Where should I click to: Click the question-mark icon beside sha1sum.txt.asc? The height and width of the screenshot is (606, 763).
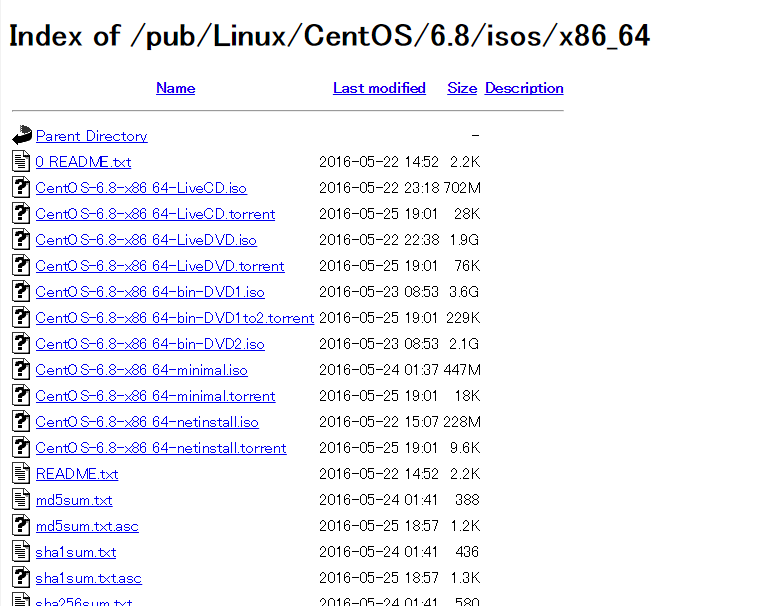click(x=20, y=577)
